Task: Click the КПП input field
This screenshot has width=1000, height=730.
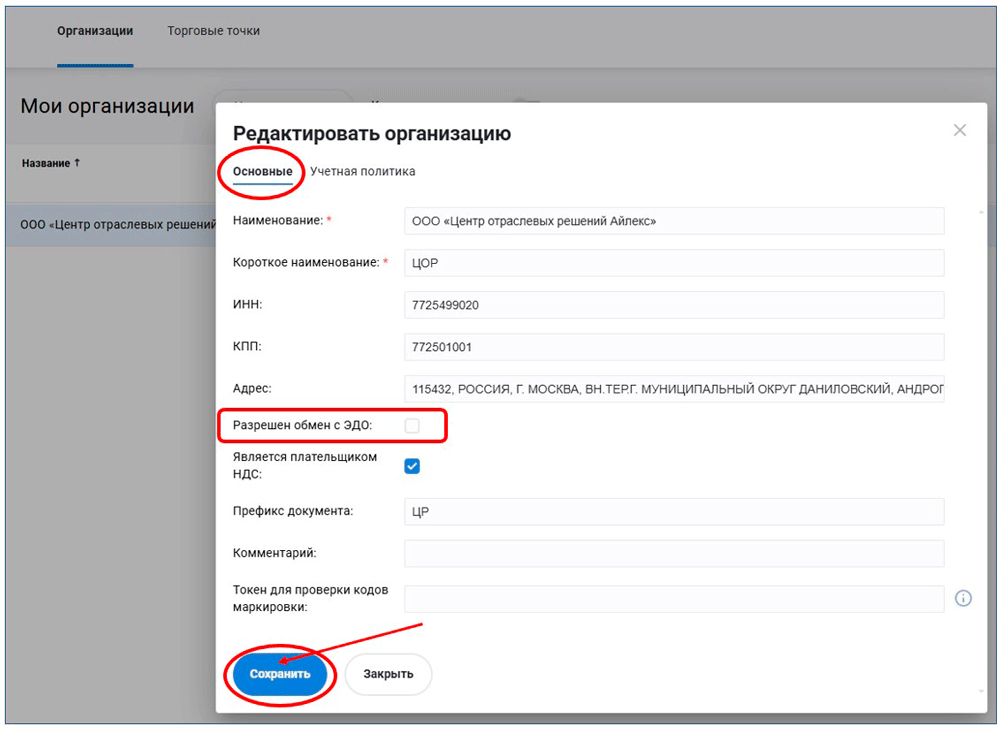Action: click(x=673, y=347)
